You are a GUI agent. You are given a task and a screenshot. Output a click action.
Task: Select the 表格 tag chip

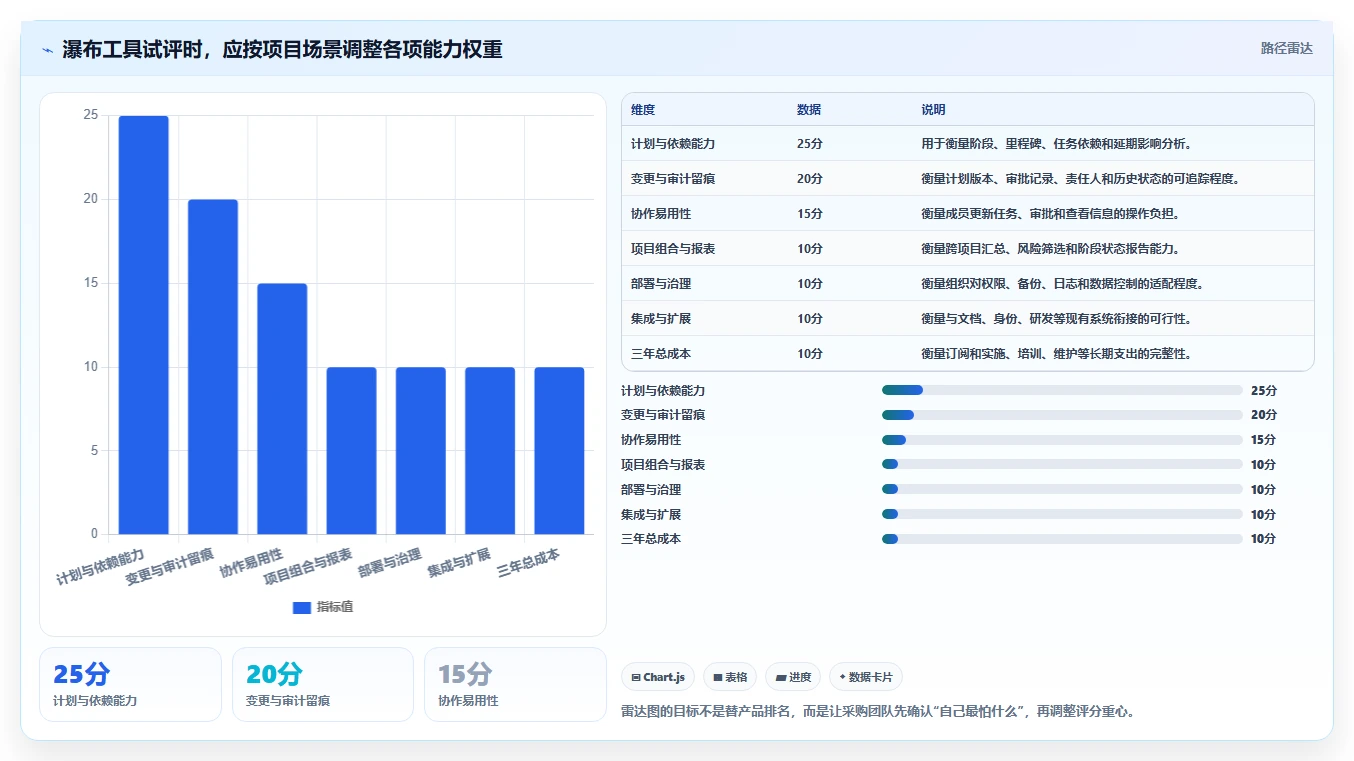(730, 677)
